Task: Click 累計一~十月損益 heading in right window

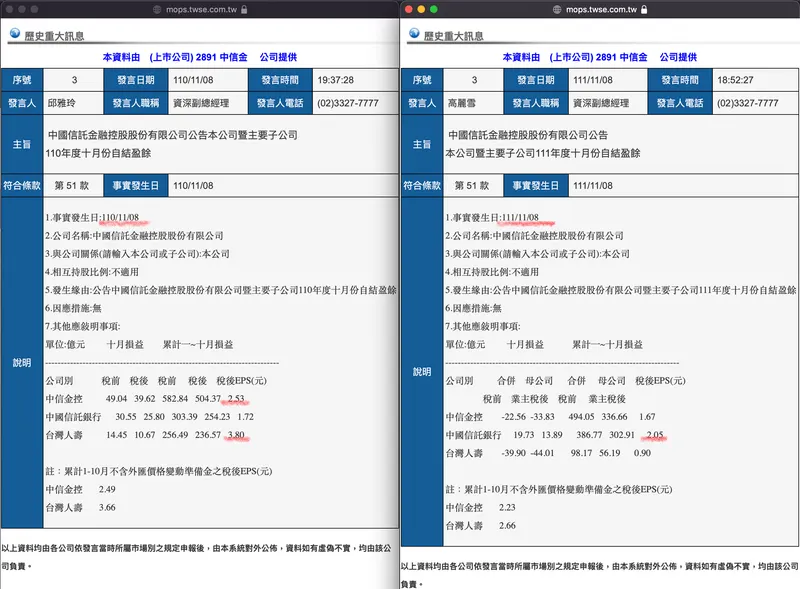Action: [607, 345]
